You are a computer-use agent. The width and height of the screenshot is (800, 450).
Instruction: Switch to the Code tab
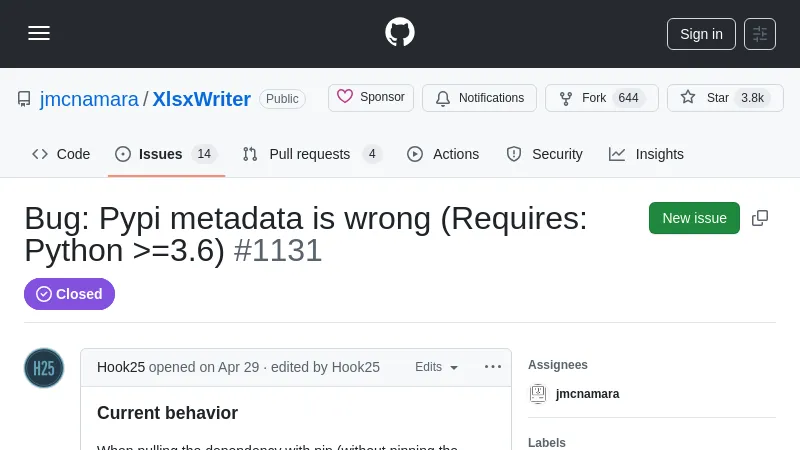pyautogui.click(x=61, y=154)
